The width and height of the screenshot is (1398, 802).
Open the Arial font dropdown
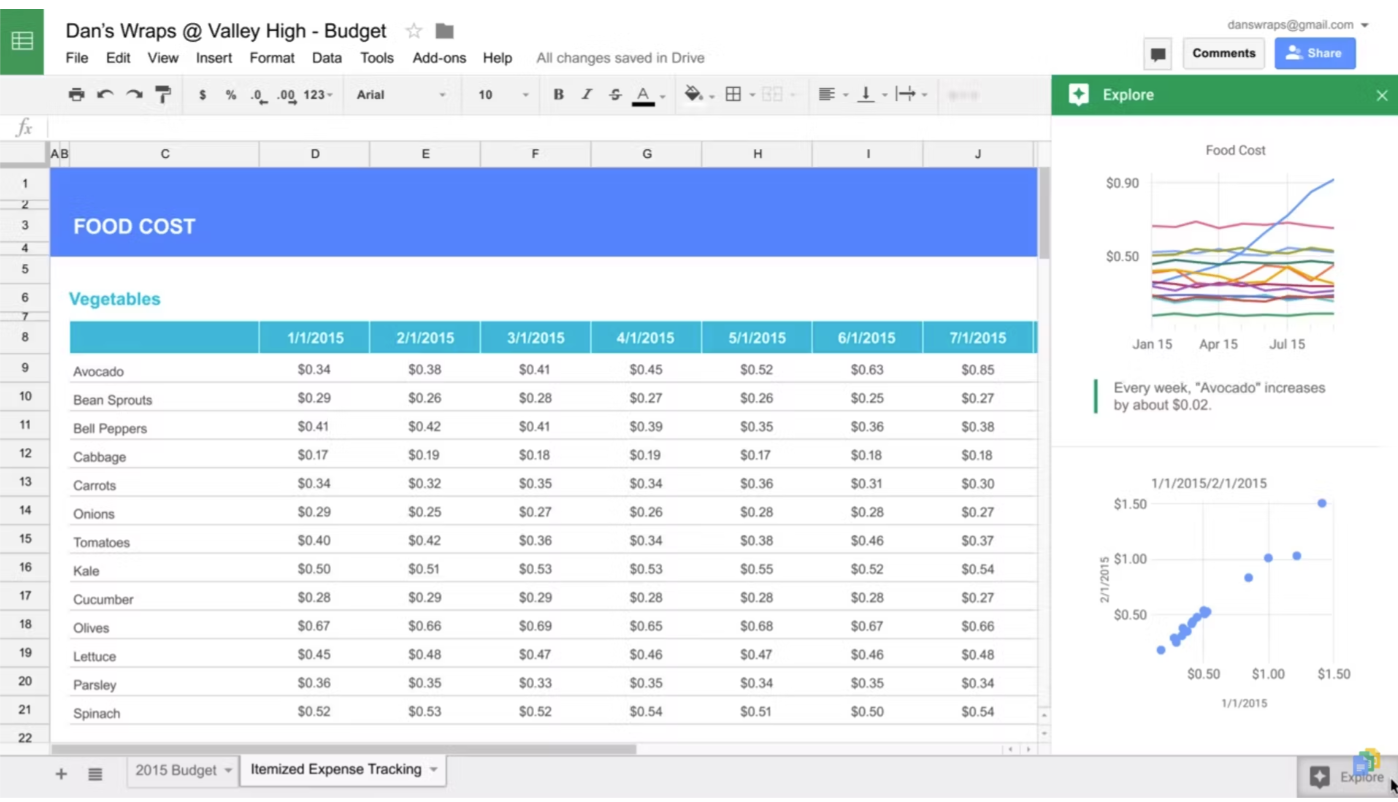400,94
